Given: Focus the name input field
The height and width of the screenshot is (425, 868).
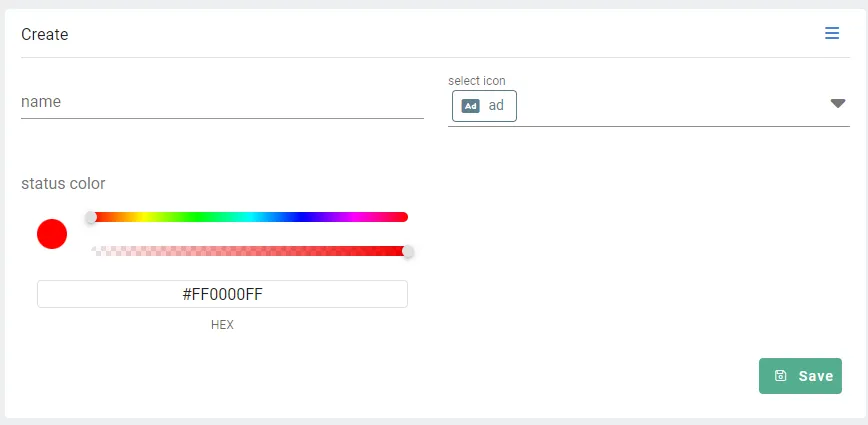Looking at the screenshot, I should tap(223, 102).
